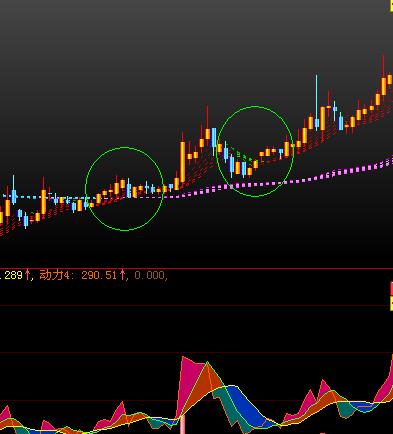Click the yellow marker at chart's top-right corner
Image resolution: width=393 pixels, height=434 pixels.
point(391,6)
